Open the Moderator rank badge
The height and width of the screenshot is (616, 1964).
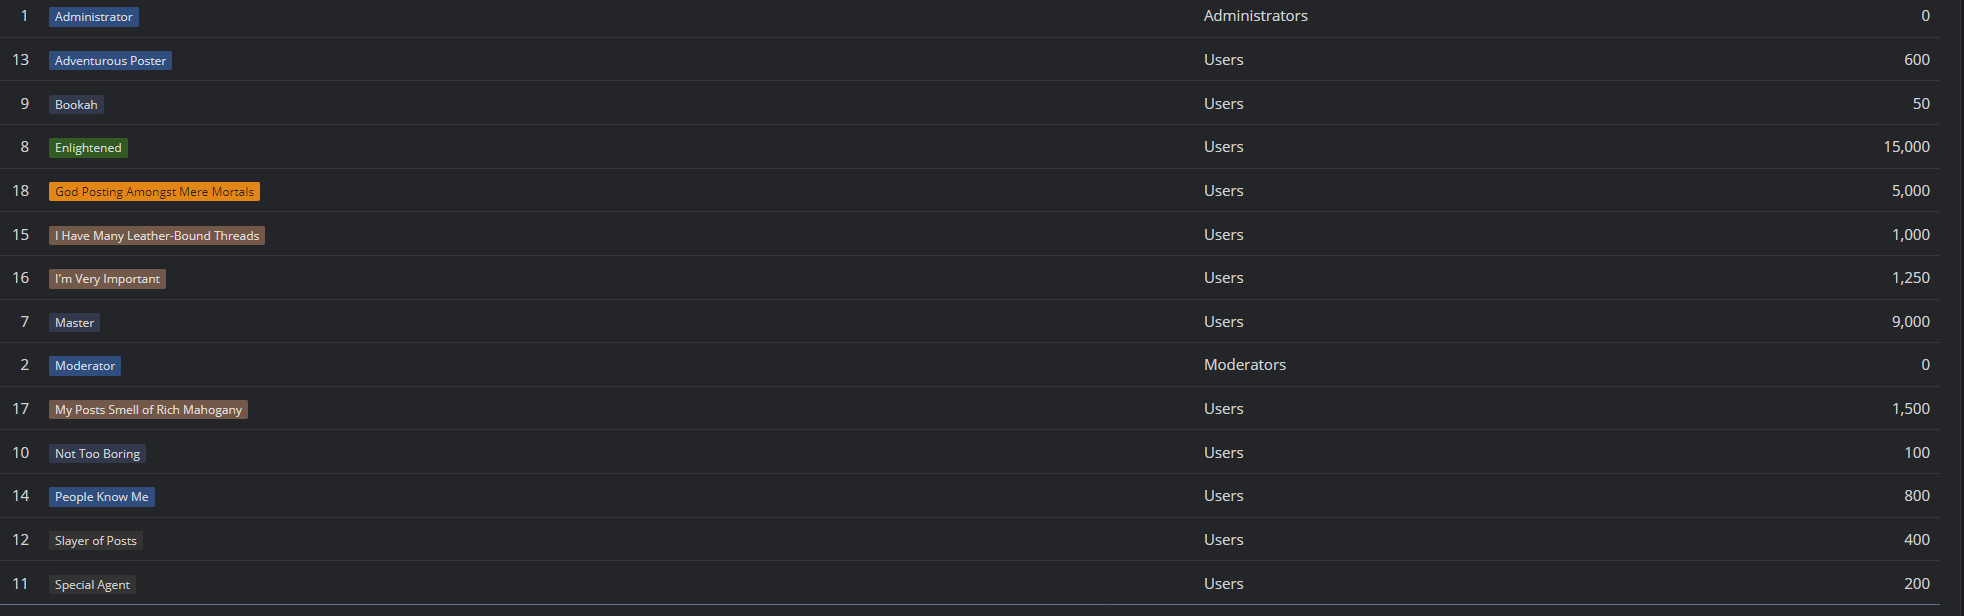pyautogui.click(x=85, y=366)
